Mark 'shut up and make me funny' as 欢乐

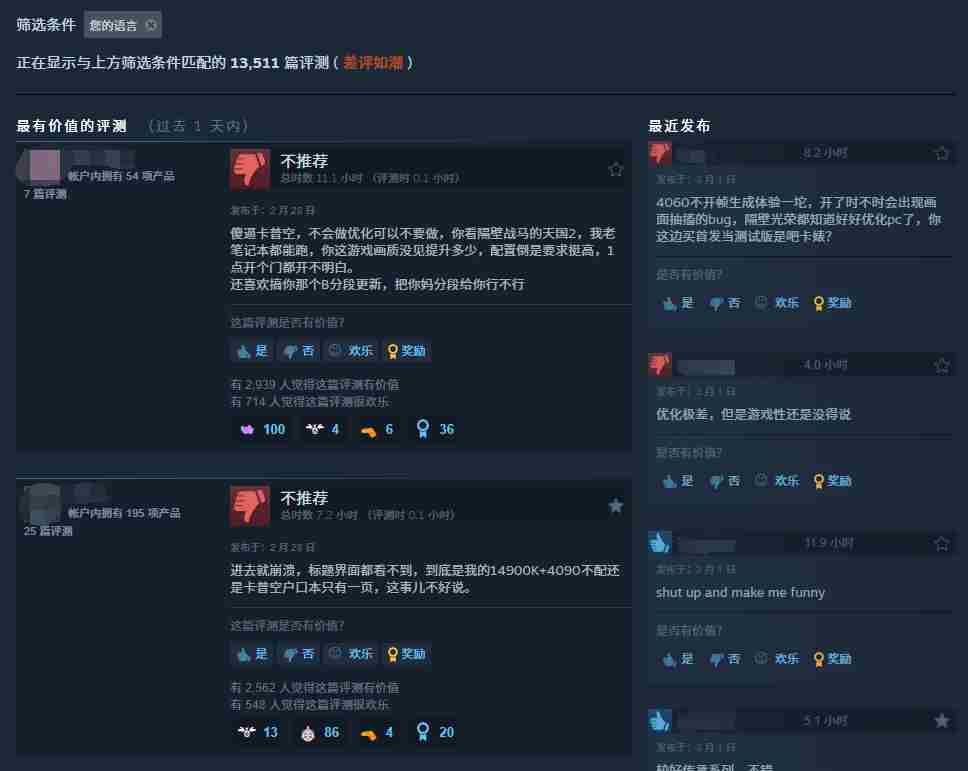[777, 659]
